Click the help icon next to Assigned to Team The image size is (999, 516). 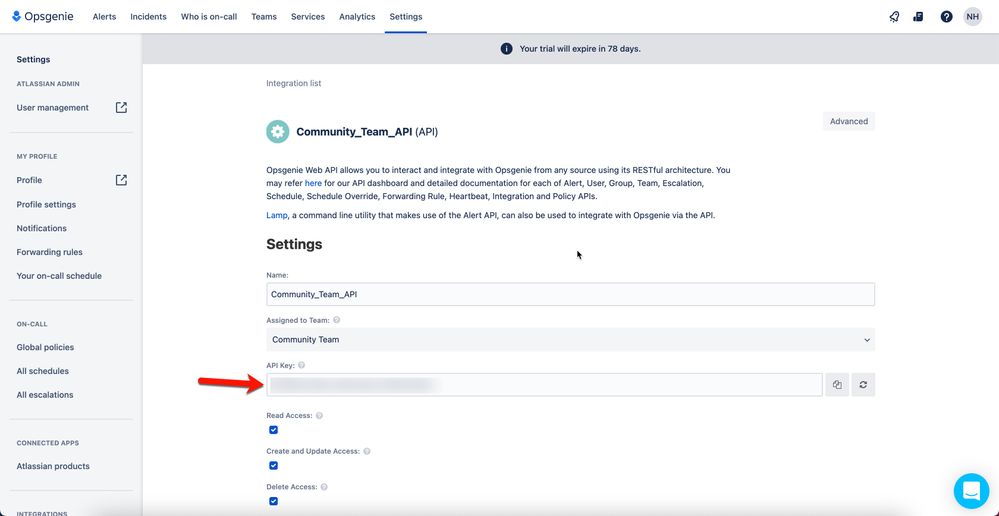tap(336, 320)
